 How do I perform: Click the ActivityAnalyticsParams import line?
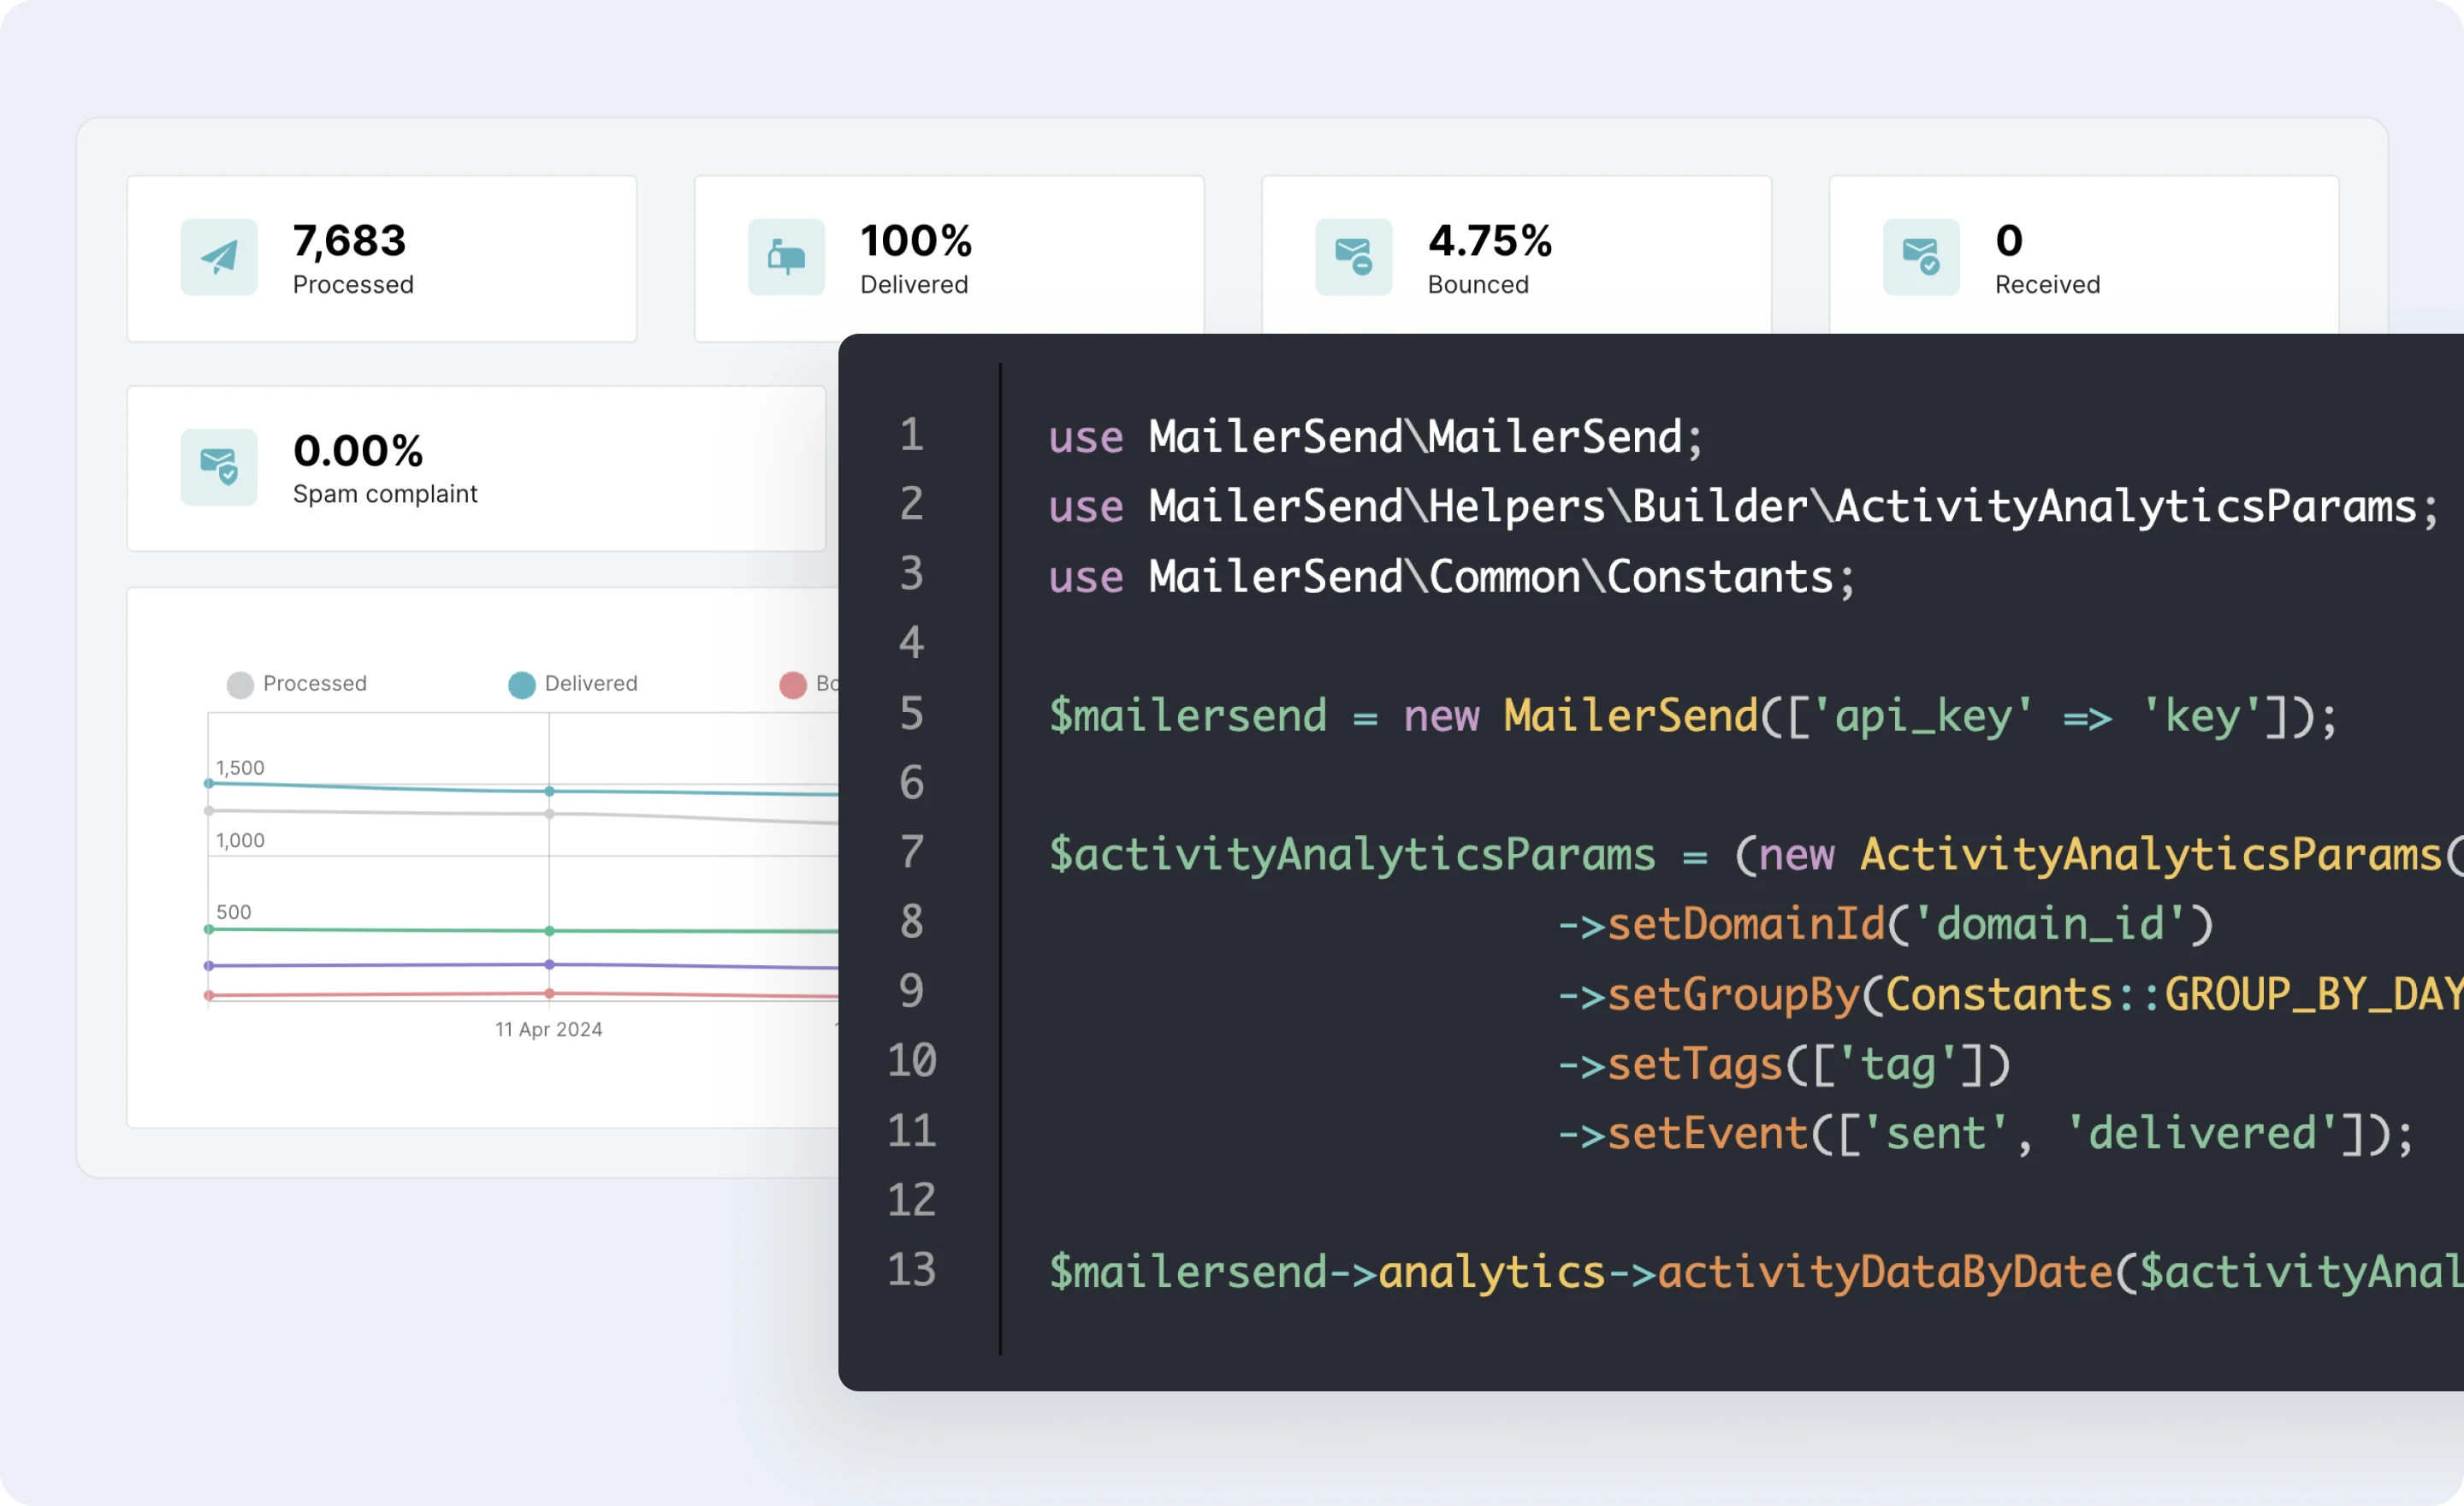coord(1744,506)
